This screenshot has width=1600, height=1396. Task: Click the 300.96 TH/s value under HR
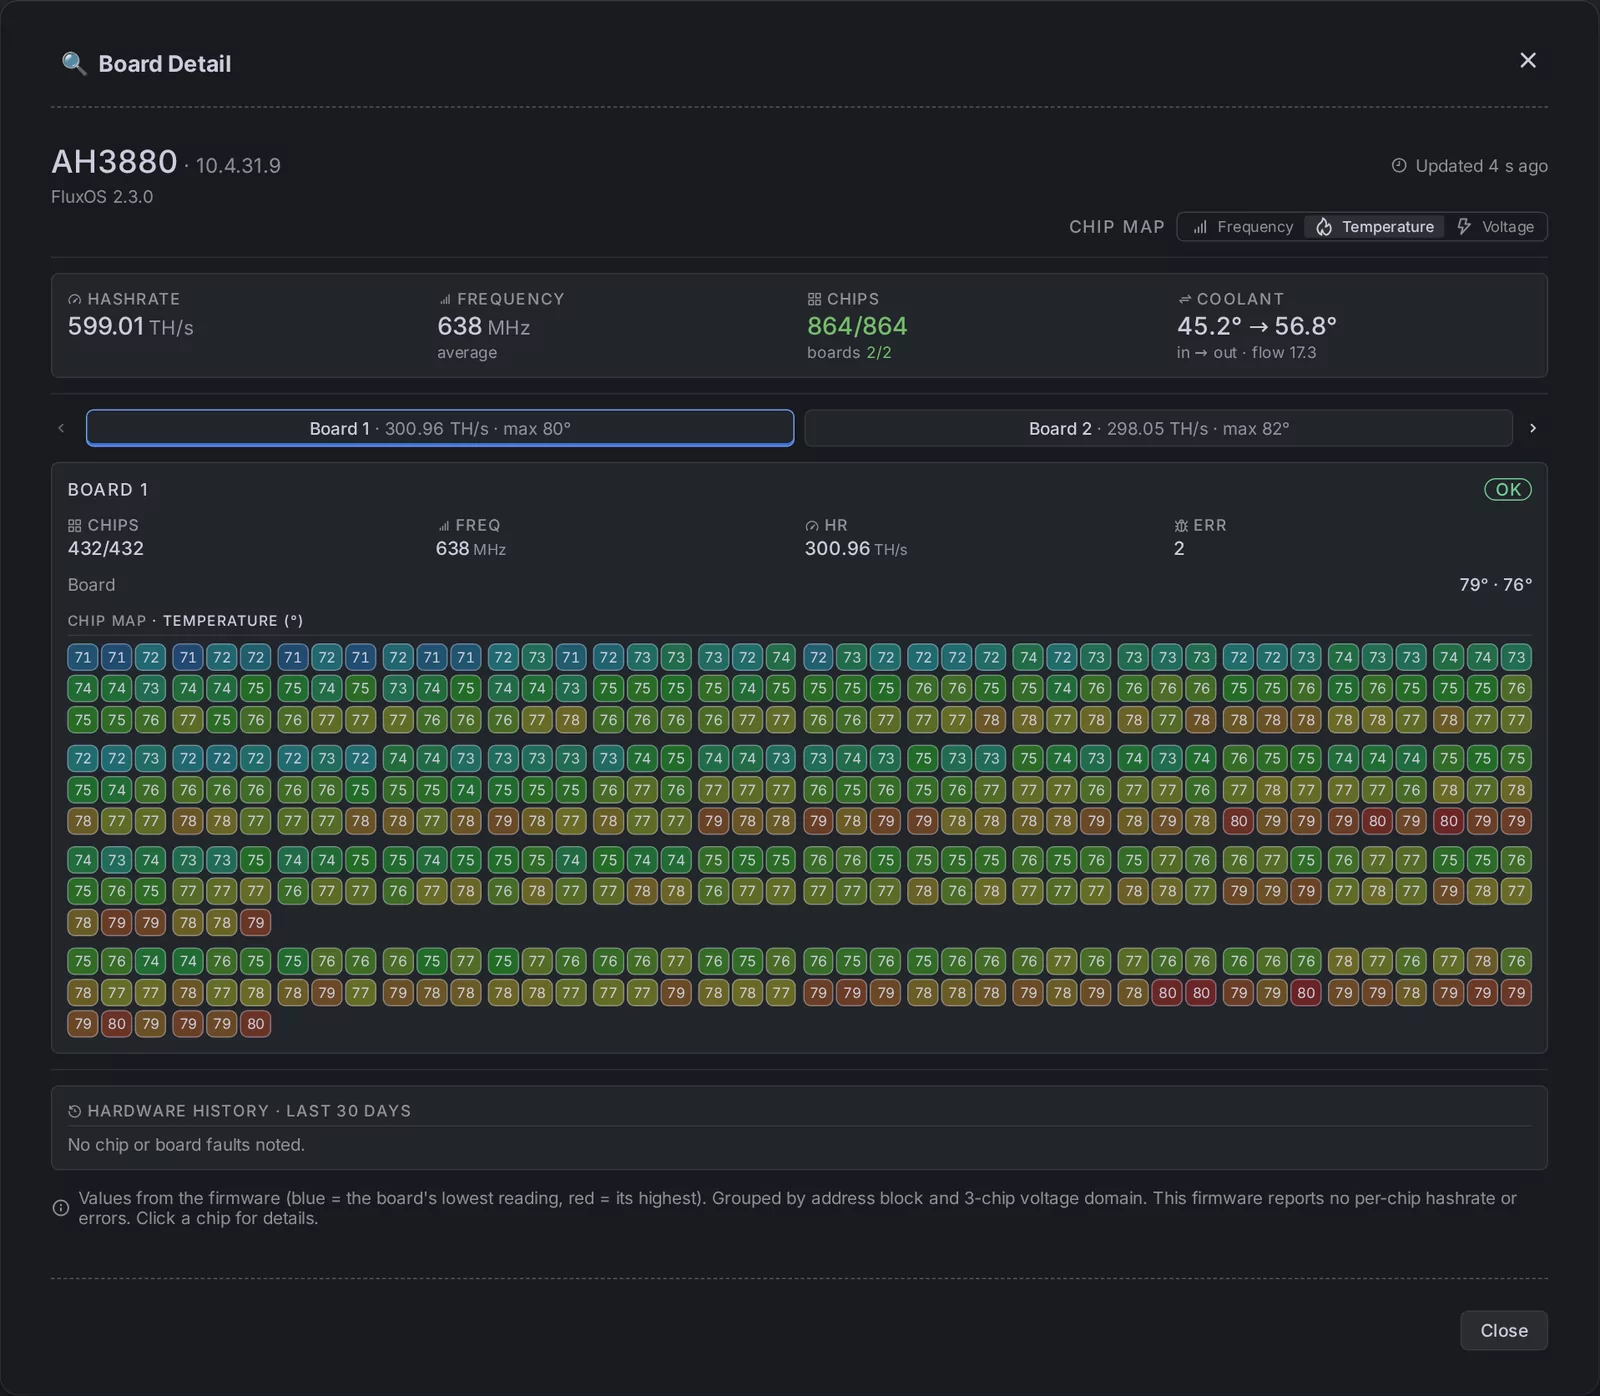tap(856, 549)
